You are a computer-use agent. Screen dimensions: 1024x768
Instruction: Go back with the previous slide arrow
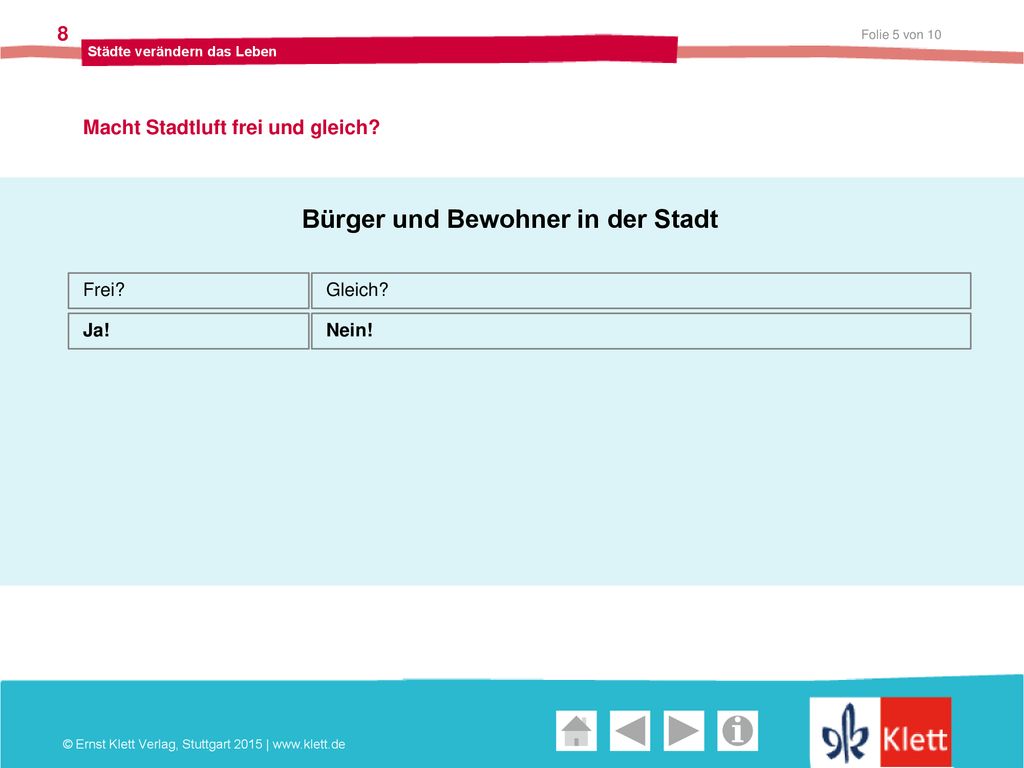coord(630,731)
